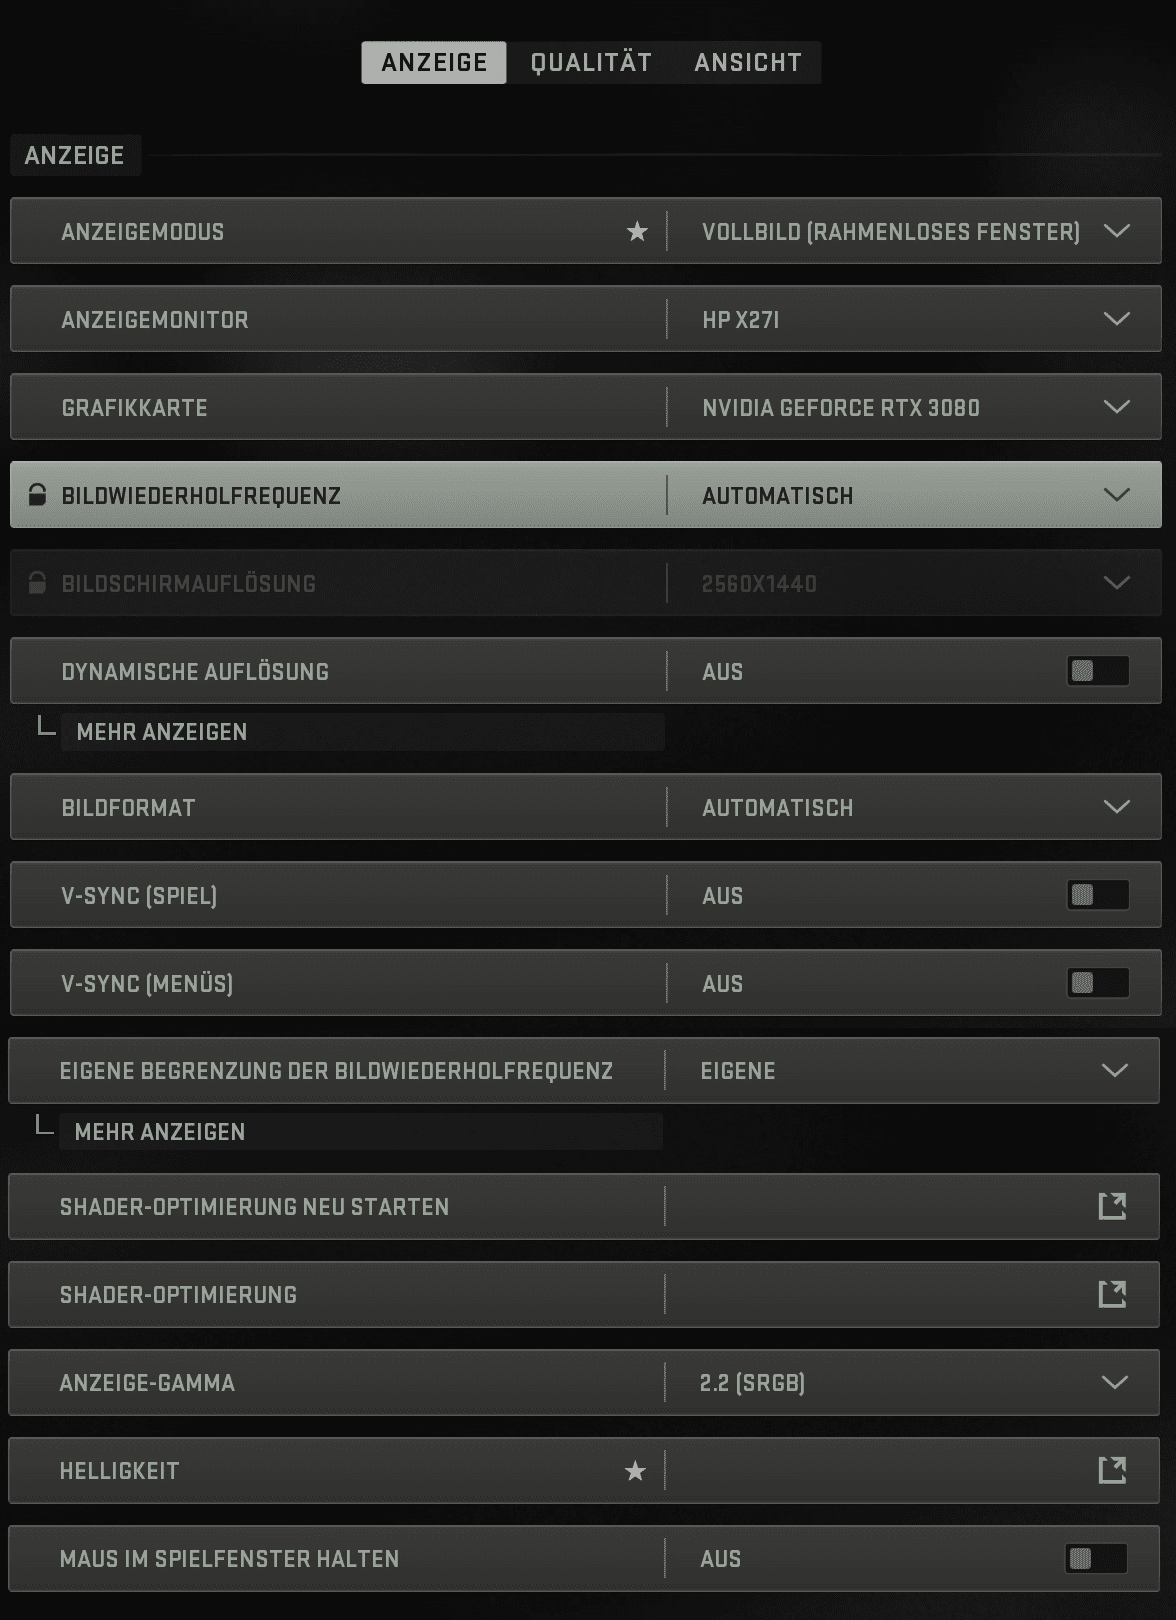The image size is (1176, 1620).
Task: Open the Grafikkarte dropdown chevron
Action: (x=1116, y=408)
